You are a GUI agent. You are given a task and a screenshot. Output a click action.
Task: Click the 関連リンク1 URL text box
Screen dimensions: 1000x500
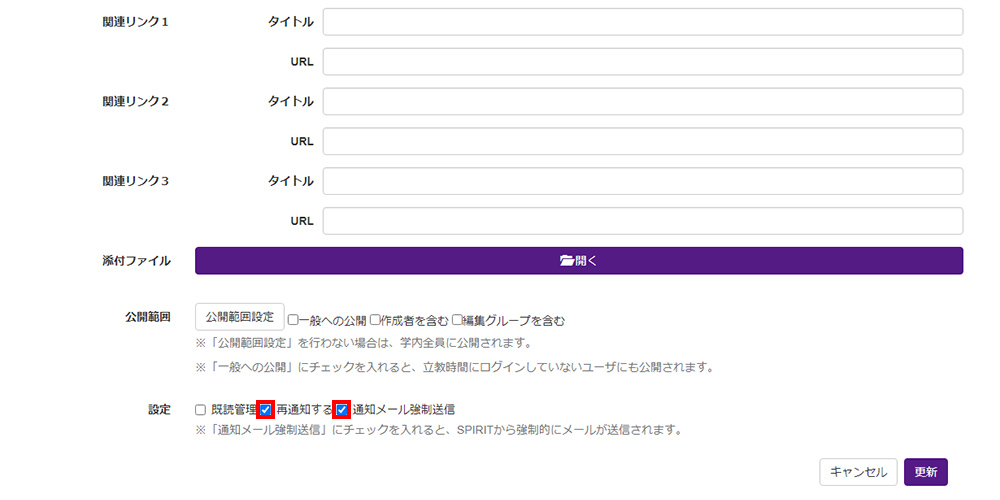[642, 62]
